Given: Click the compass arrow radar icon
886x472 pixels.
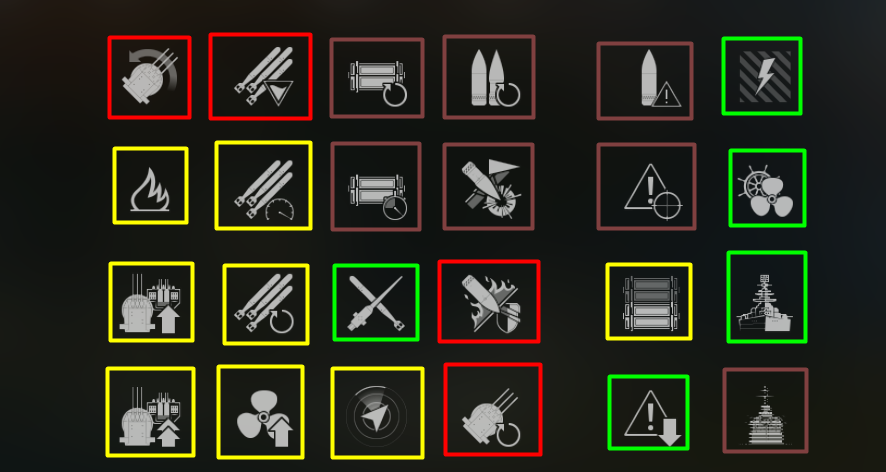Looking at the screenshot, I should pos(377,413).
